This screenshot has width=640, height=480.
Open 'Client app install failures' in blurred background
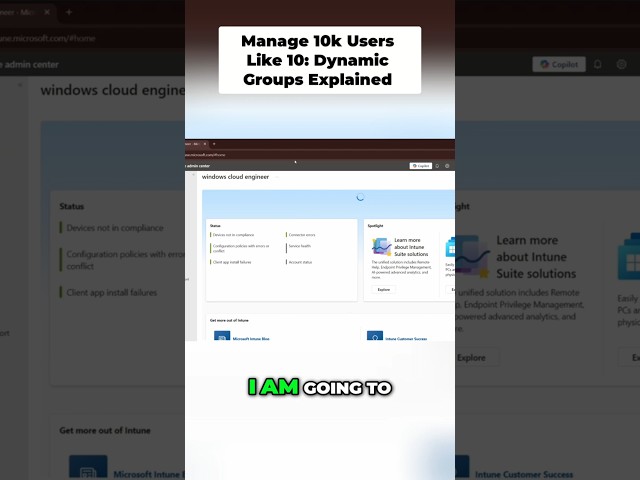pos(111,292)
